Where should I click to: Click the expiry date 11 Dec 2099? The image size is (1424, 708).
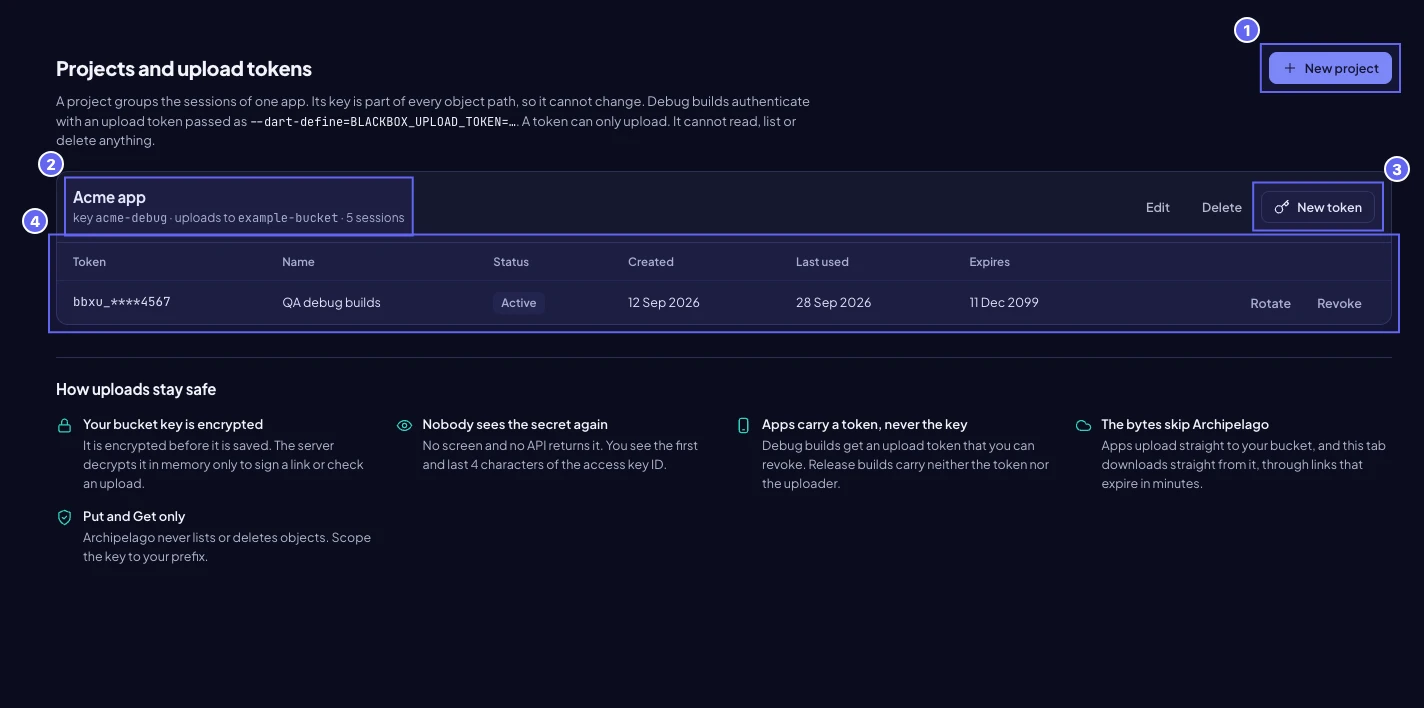[x=1004, y=302]
